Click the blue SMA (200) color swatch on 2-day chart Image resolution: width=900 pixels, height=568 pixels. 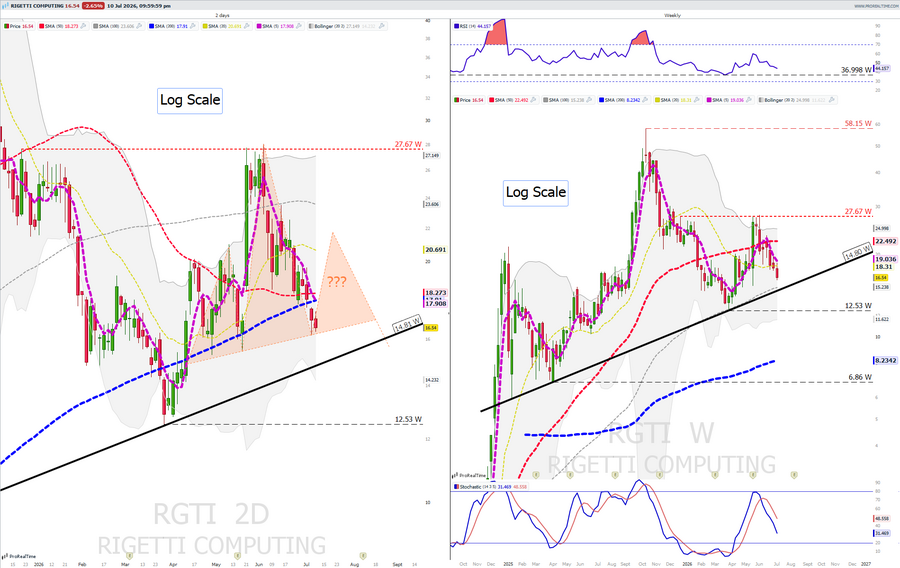tap(151, 26)
